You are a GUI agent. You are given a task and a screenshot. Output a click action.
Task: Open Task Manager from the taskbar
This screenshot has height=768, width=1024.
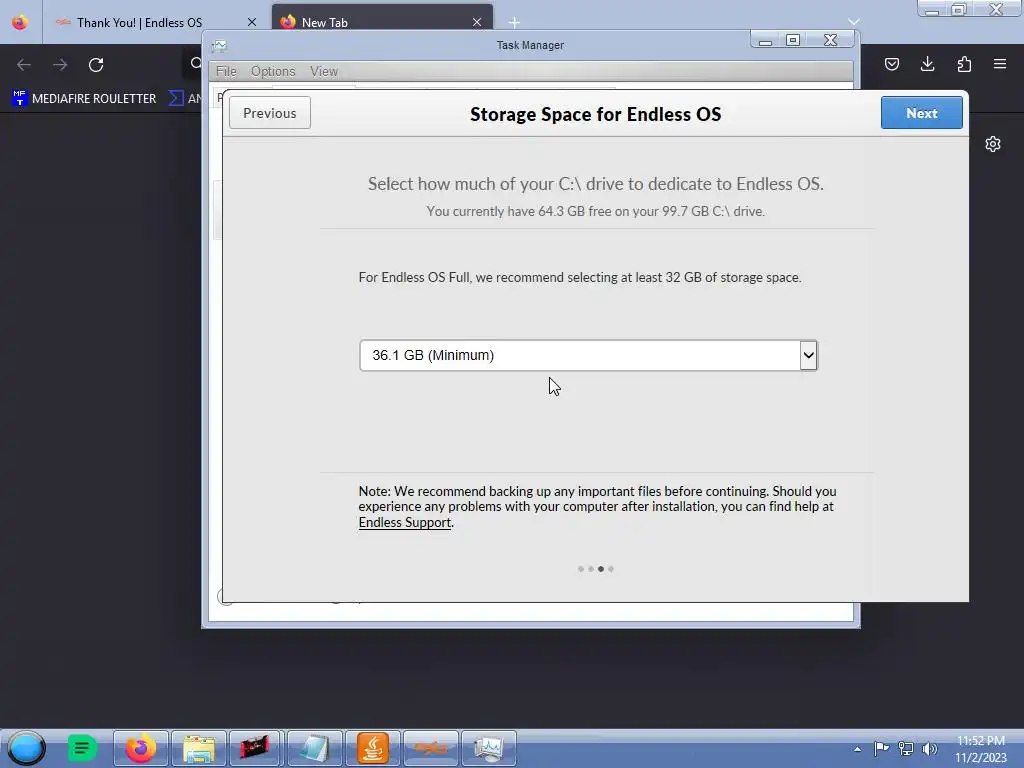pyautogui.click(x=488, y=748)
